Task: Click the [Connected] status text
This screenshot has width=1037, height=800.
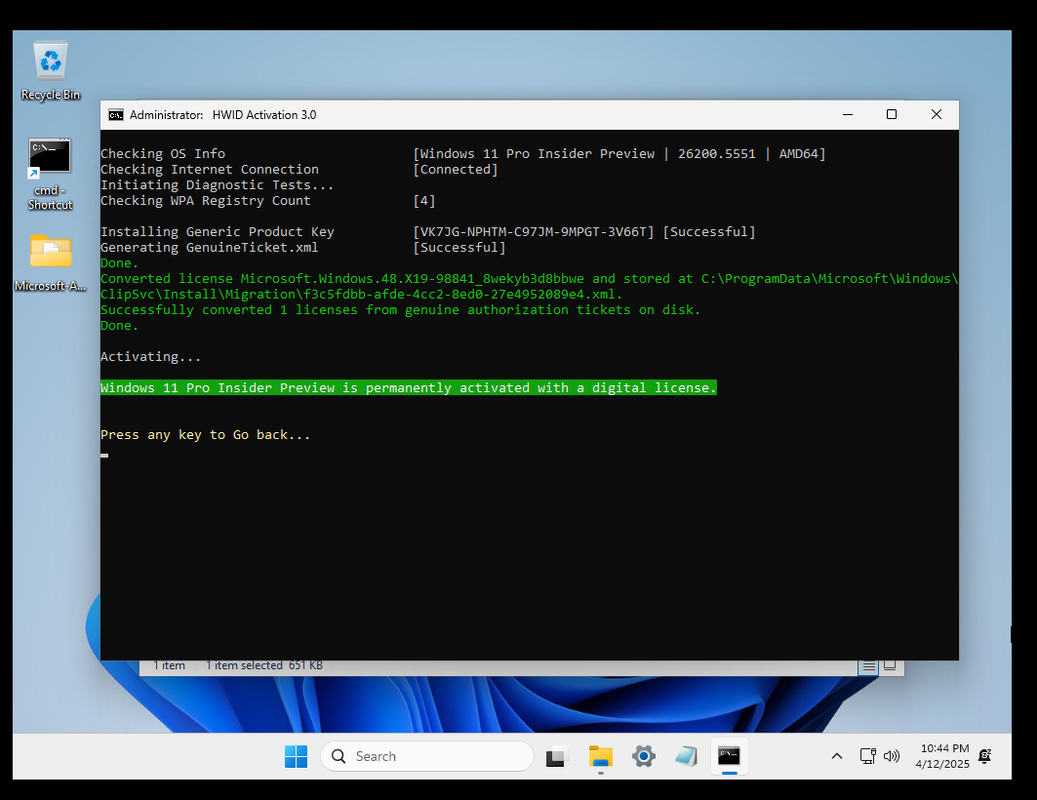Action: (456, 170)
